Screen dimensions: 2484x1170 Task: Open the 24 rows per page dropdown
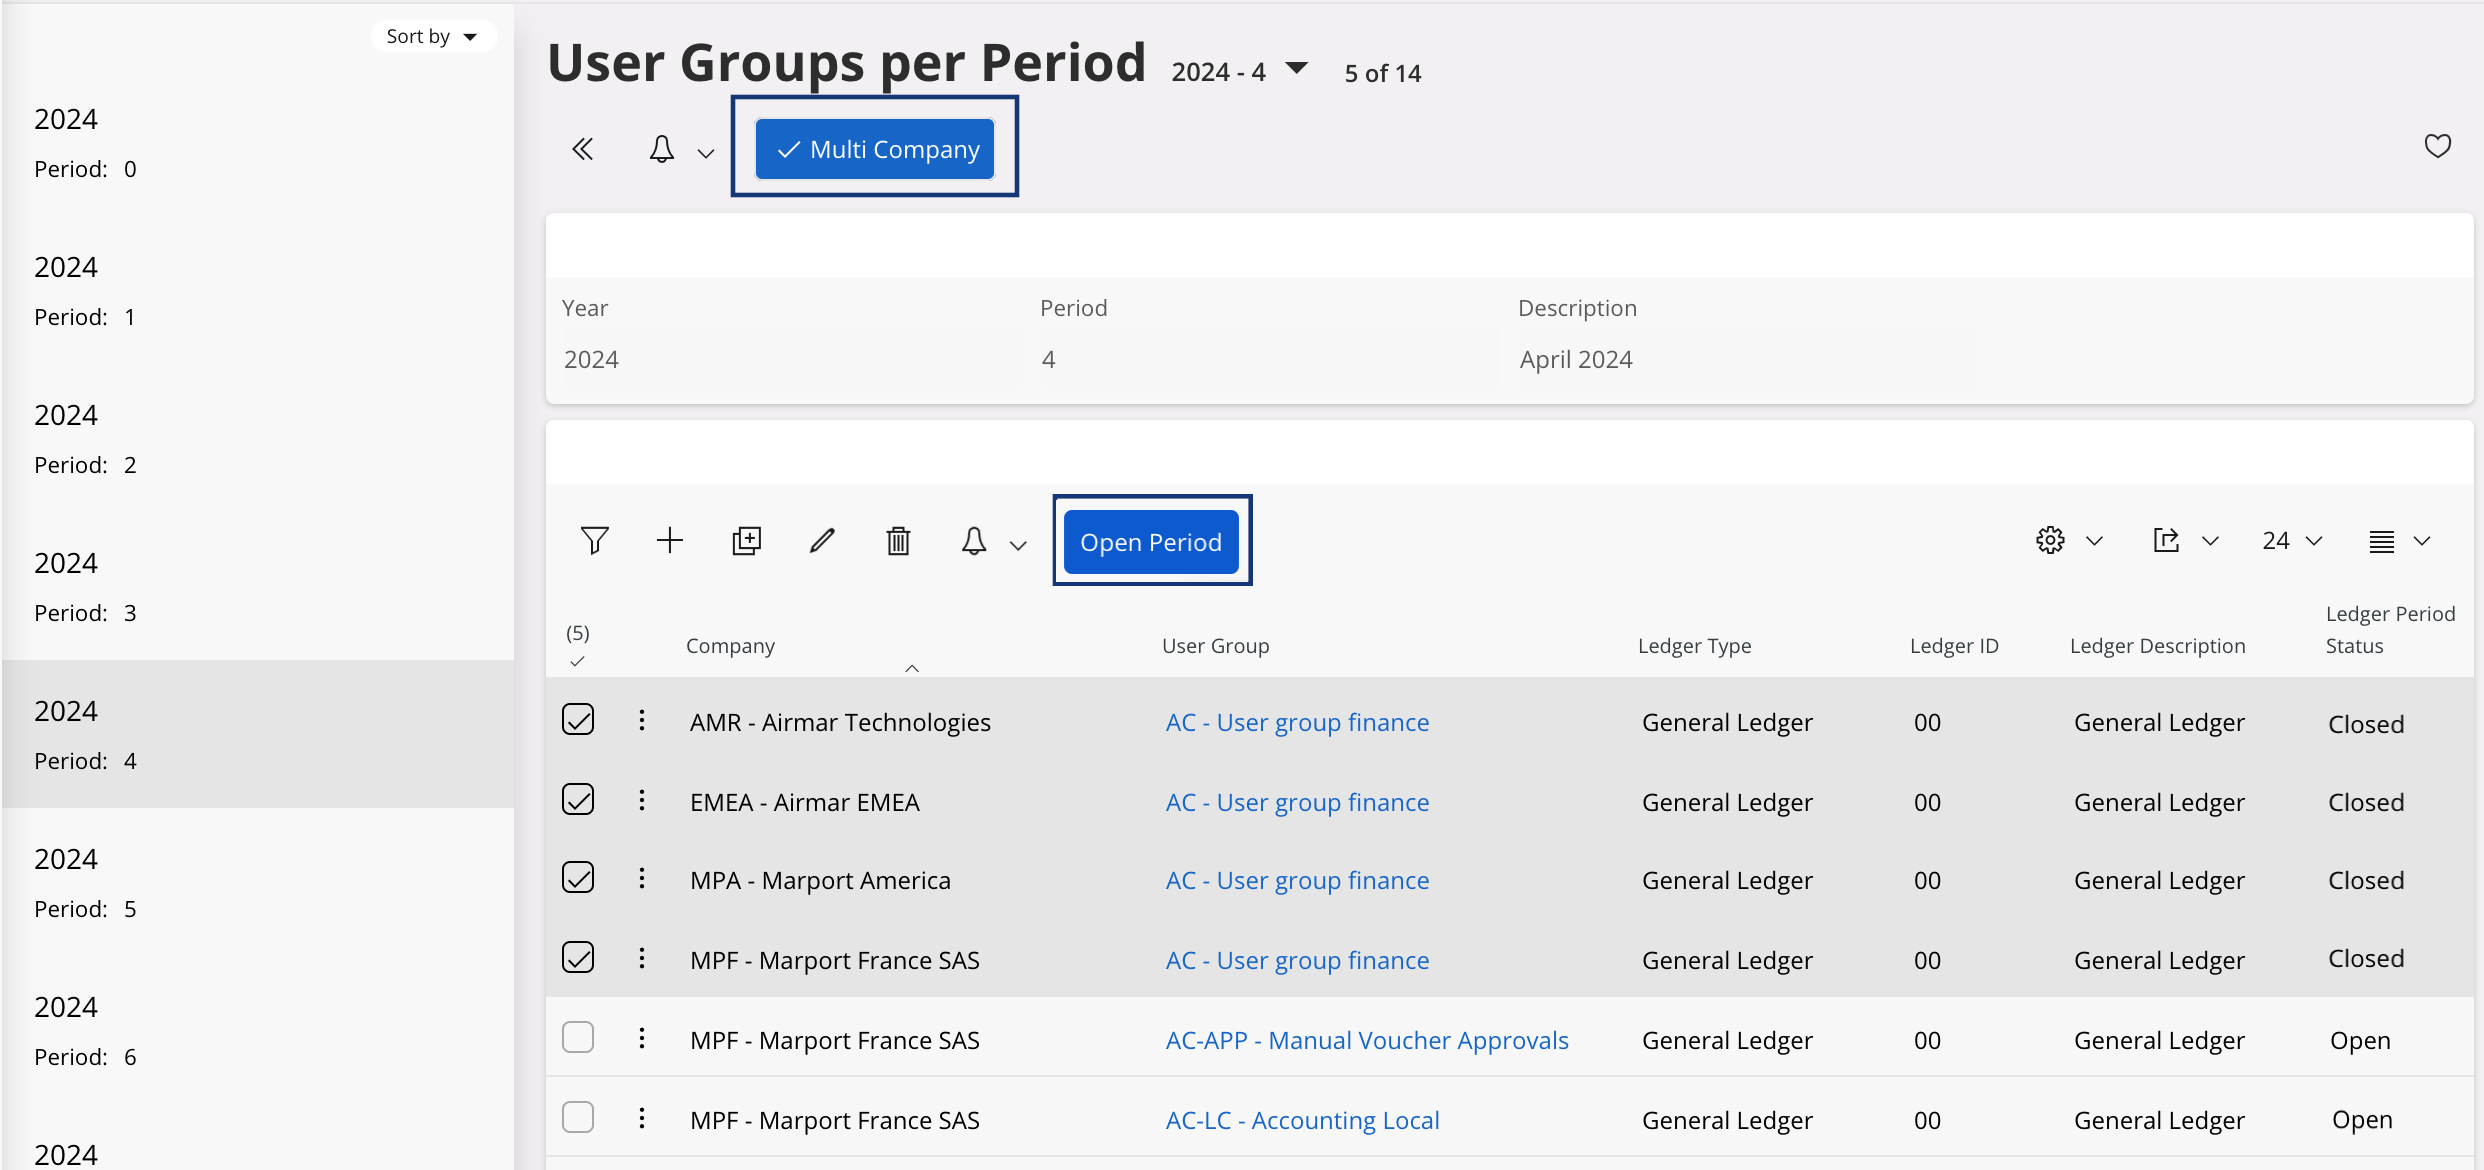tap(2291, 541)
